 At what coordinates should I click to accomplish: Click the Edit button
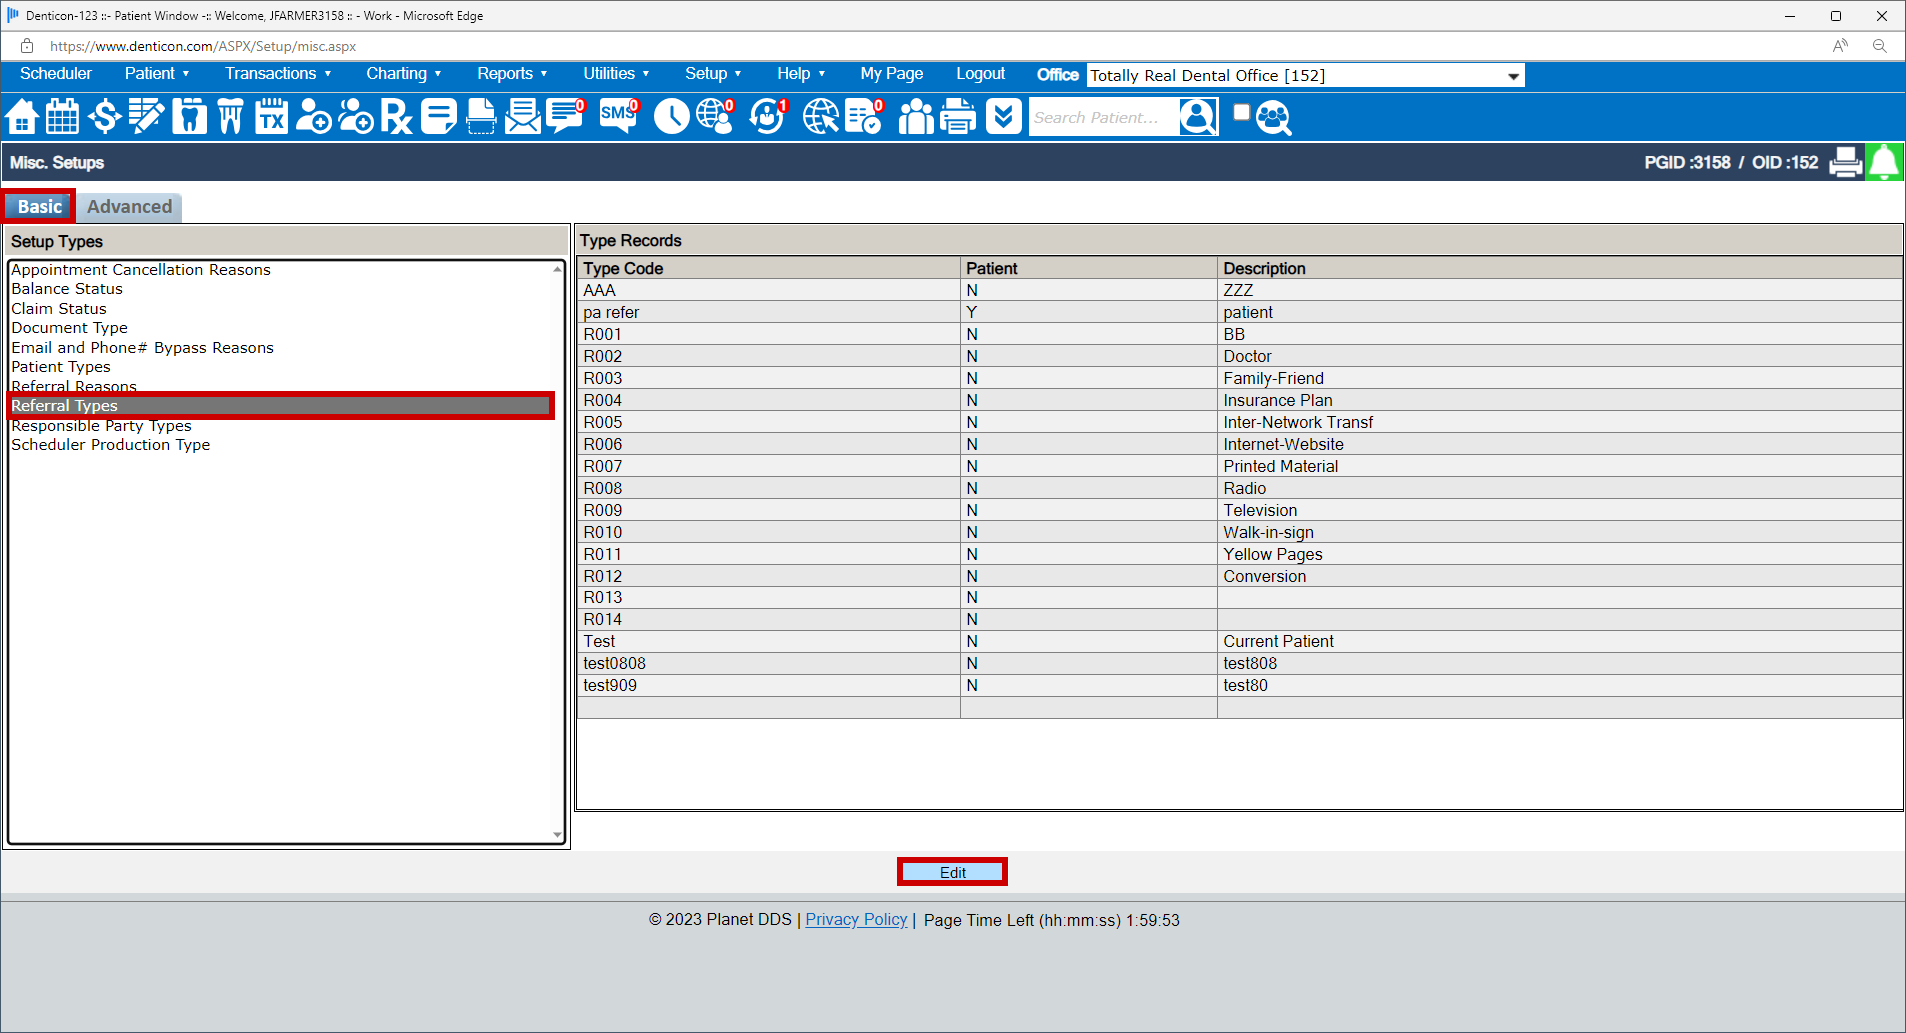coord(951,871)
